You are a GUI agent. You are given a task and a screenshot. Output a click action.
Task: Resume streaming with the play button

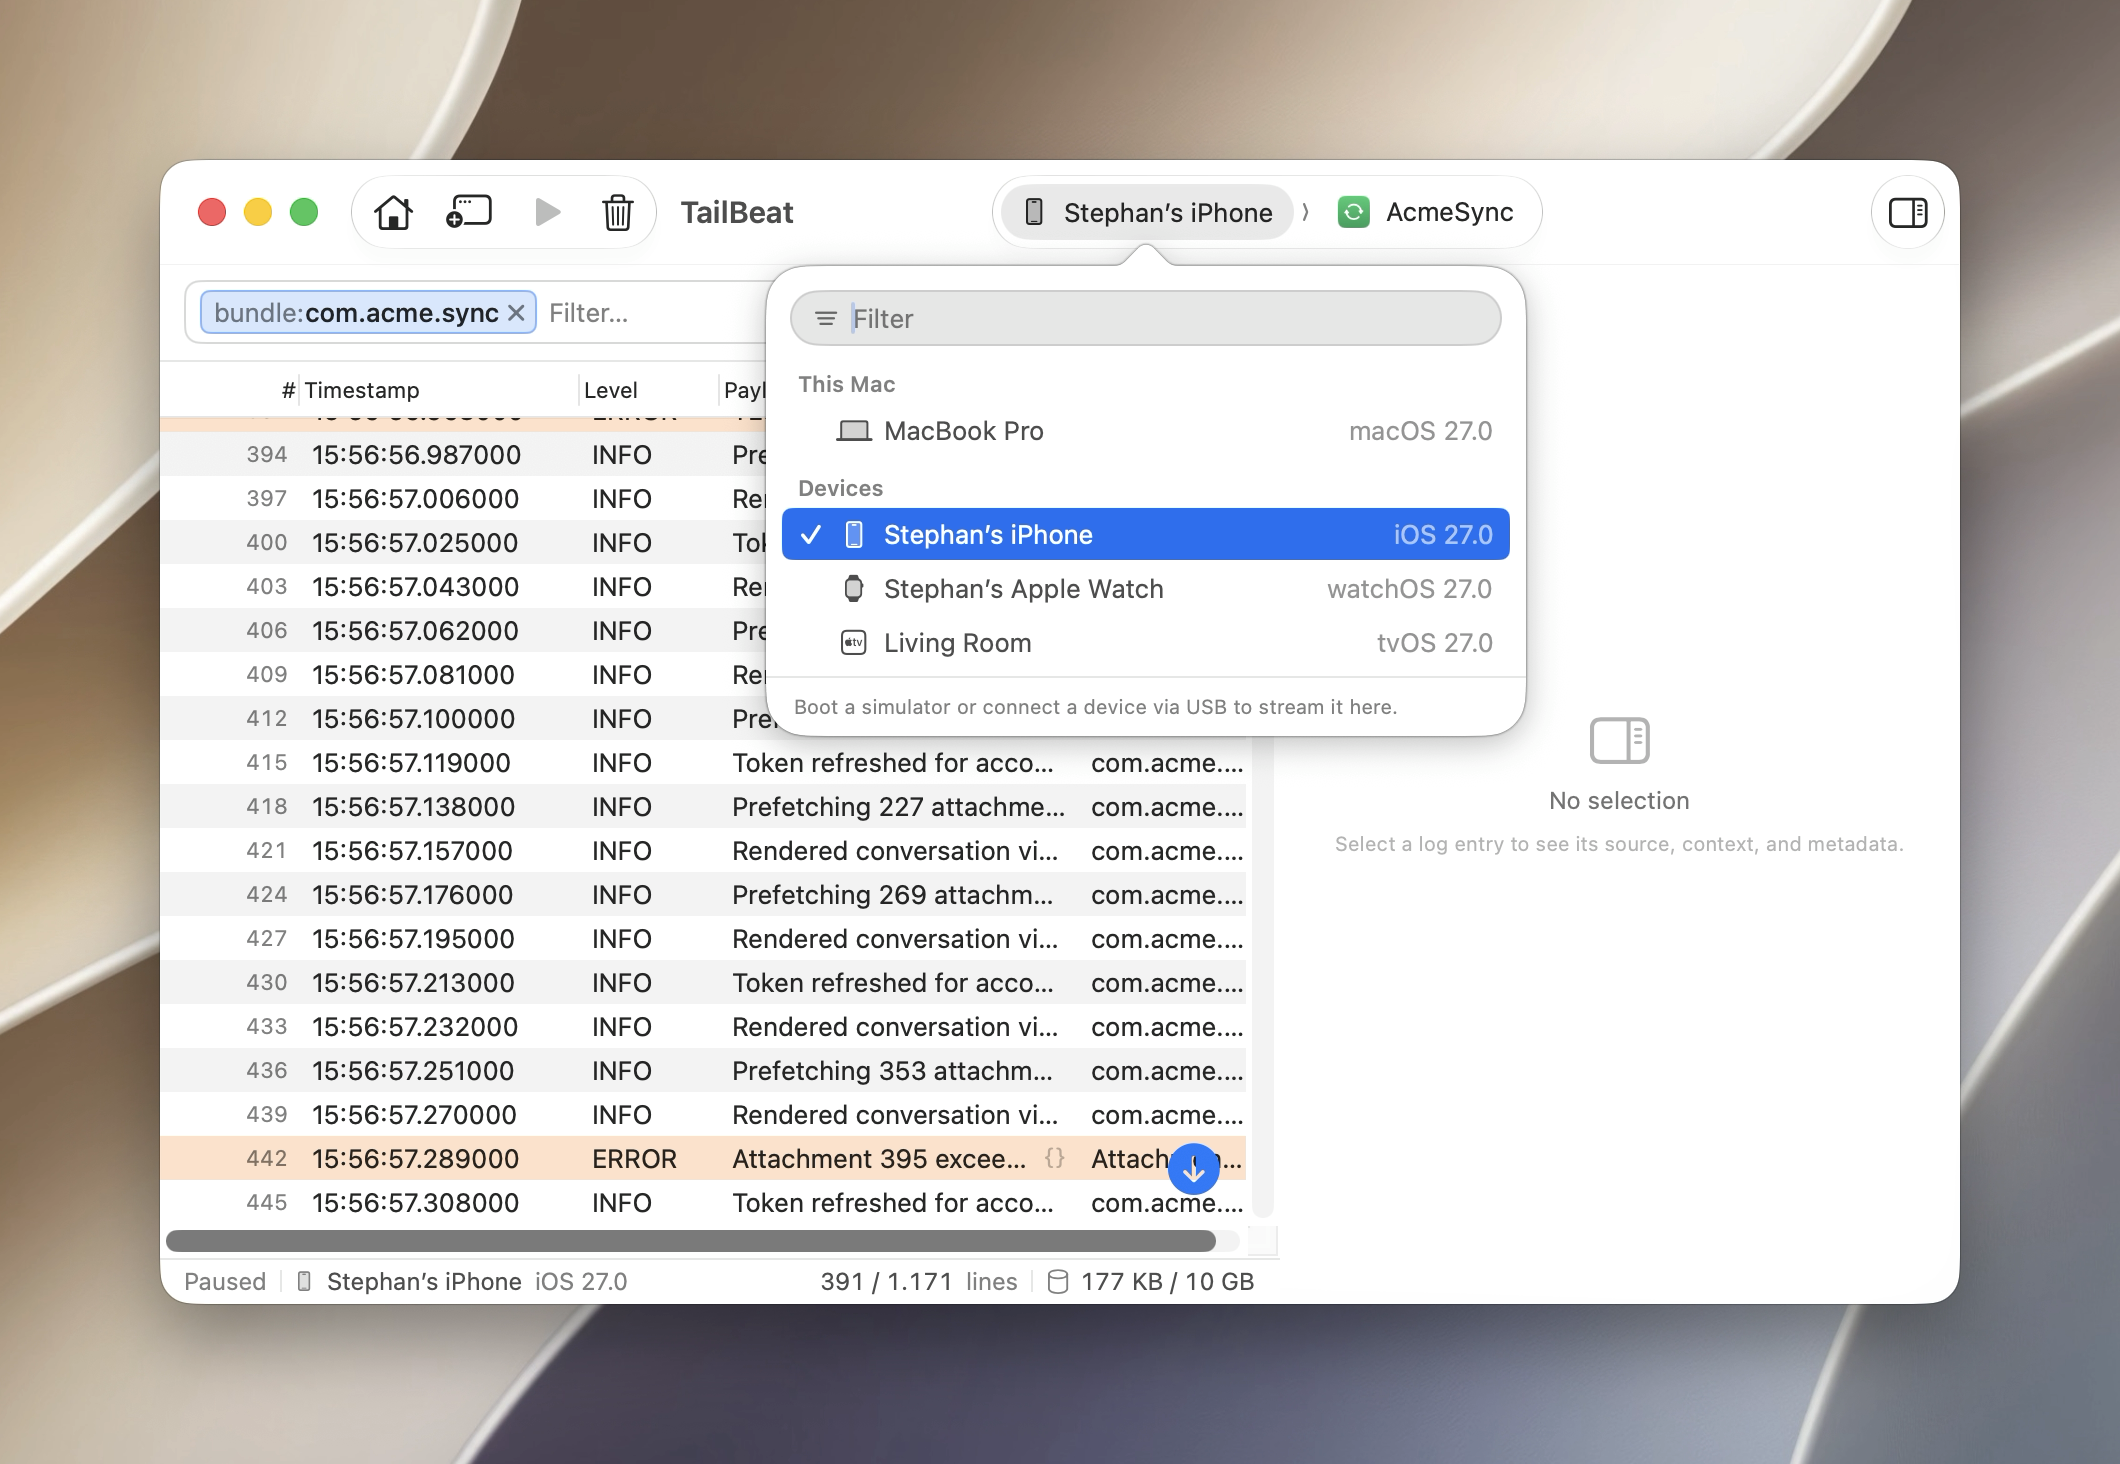point(547,212)
